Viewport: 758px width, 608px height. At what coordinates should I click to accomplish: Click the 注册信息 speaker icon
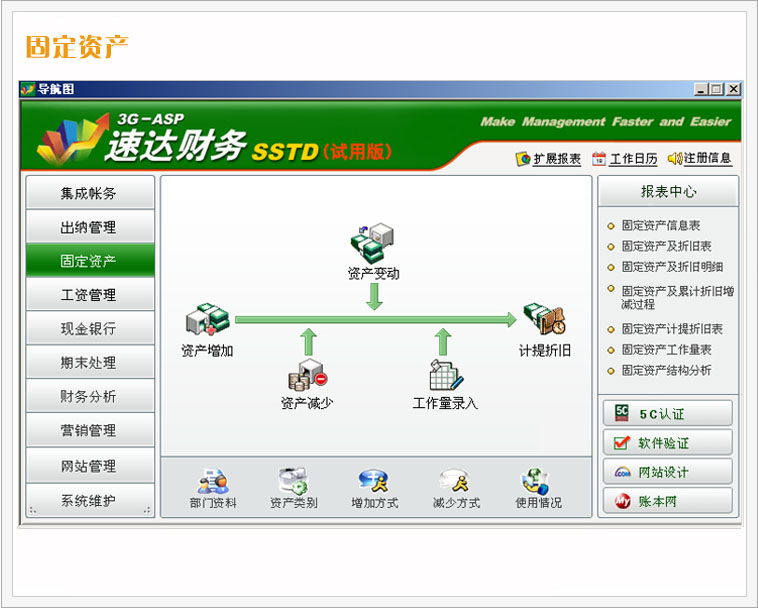coord(675,158)
